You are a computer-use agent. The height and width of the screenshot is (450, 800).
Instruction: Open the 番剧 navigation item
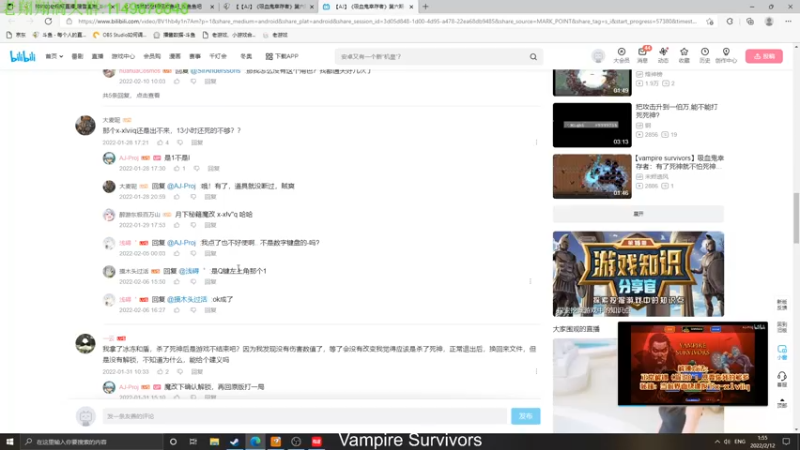point(77,56)
